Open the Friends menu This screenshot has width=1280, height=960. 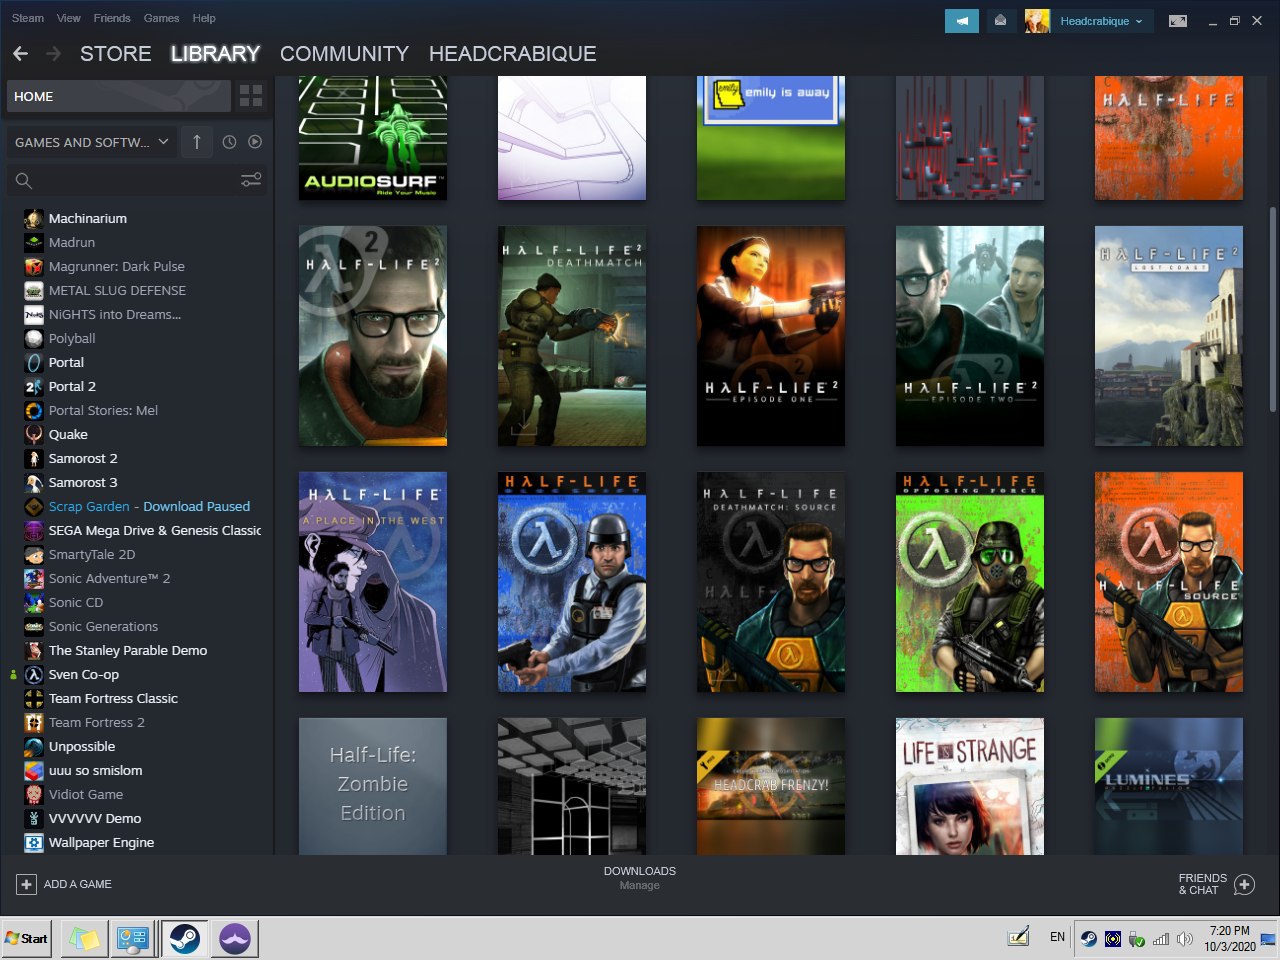(x=112, y=18)
